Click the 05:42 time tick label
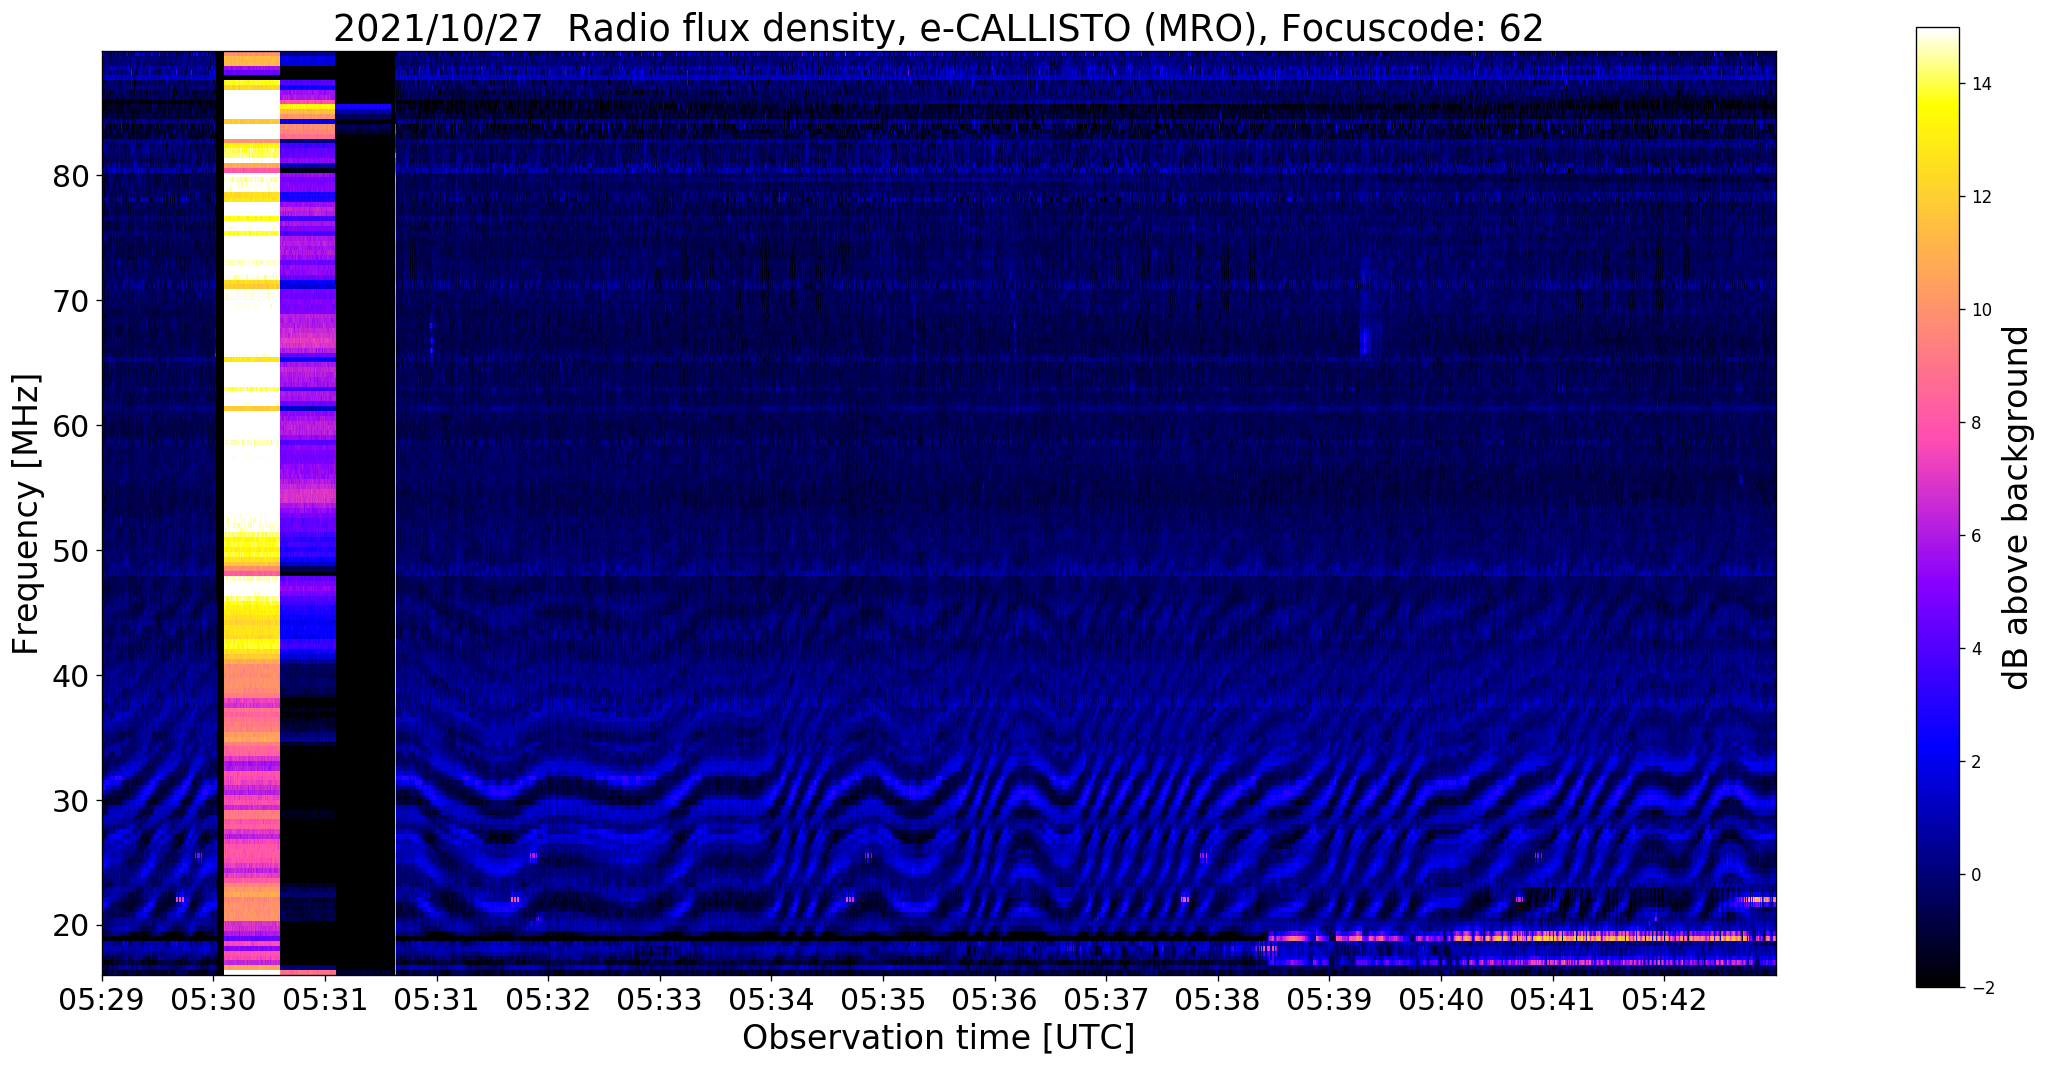Image resolution: width=2047 pixels, height=1067 pixels. (x=1664, y=1000)
